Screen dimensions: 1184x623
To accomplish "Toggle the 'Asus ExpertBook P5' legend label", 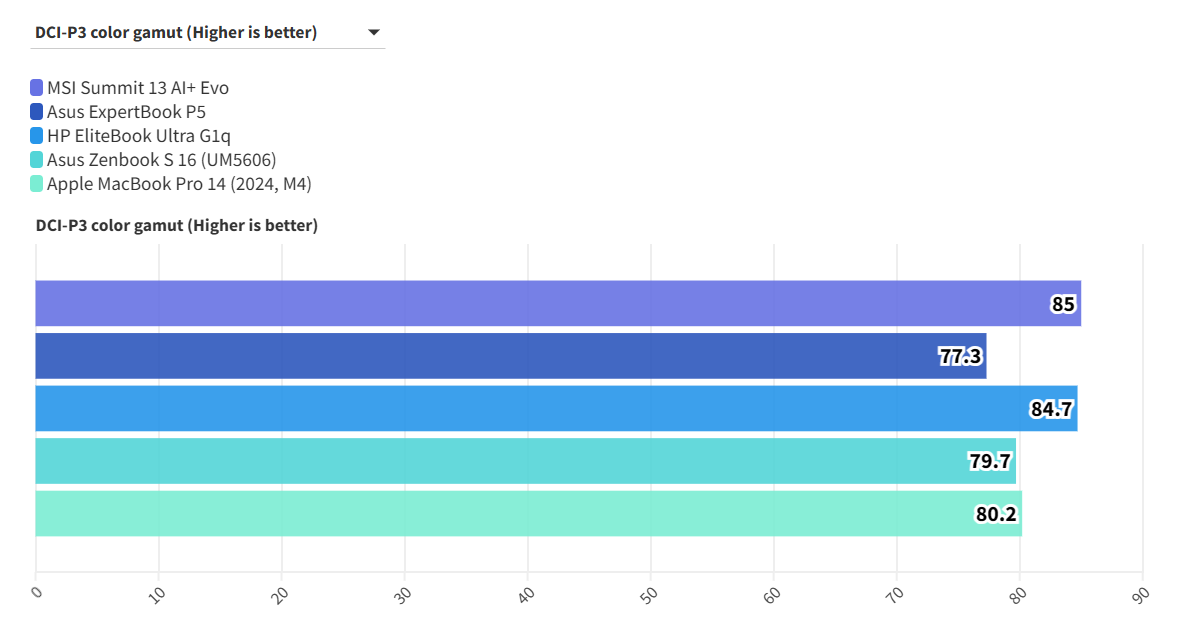I will [126, 112].
